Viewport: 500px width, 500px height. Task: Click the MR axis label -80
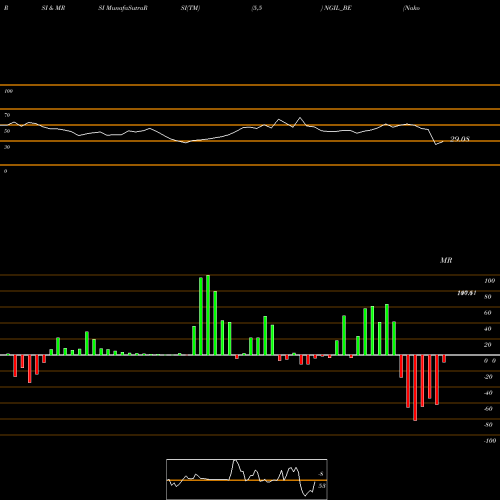tap(488, 425)
